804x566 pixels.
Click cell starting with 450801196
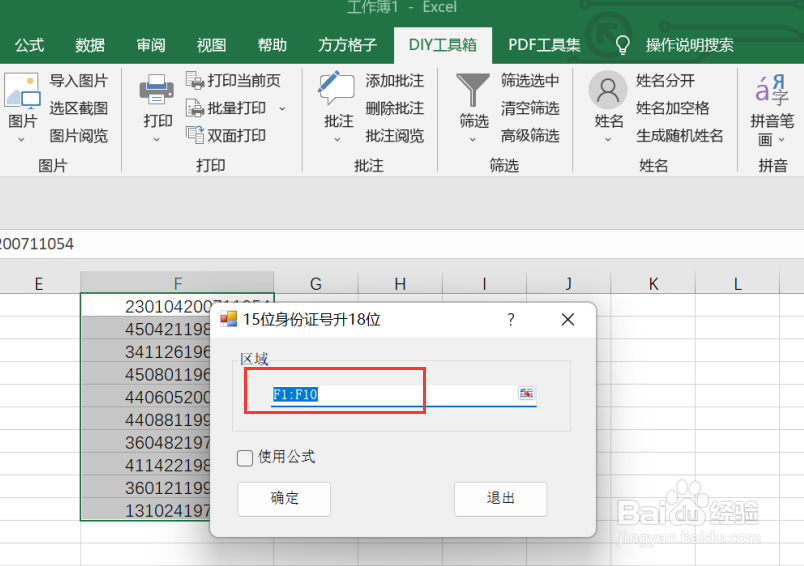pos(146,374)
